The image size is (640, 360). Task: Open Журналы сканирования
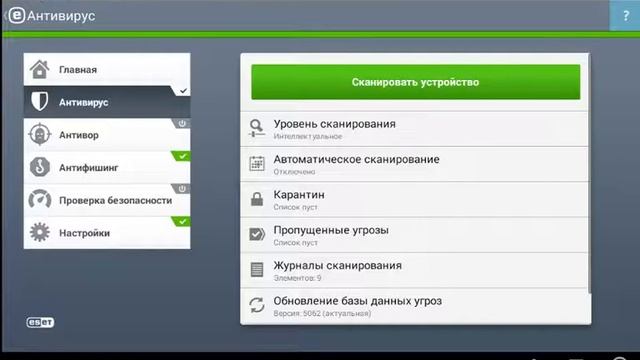point(414,270)
